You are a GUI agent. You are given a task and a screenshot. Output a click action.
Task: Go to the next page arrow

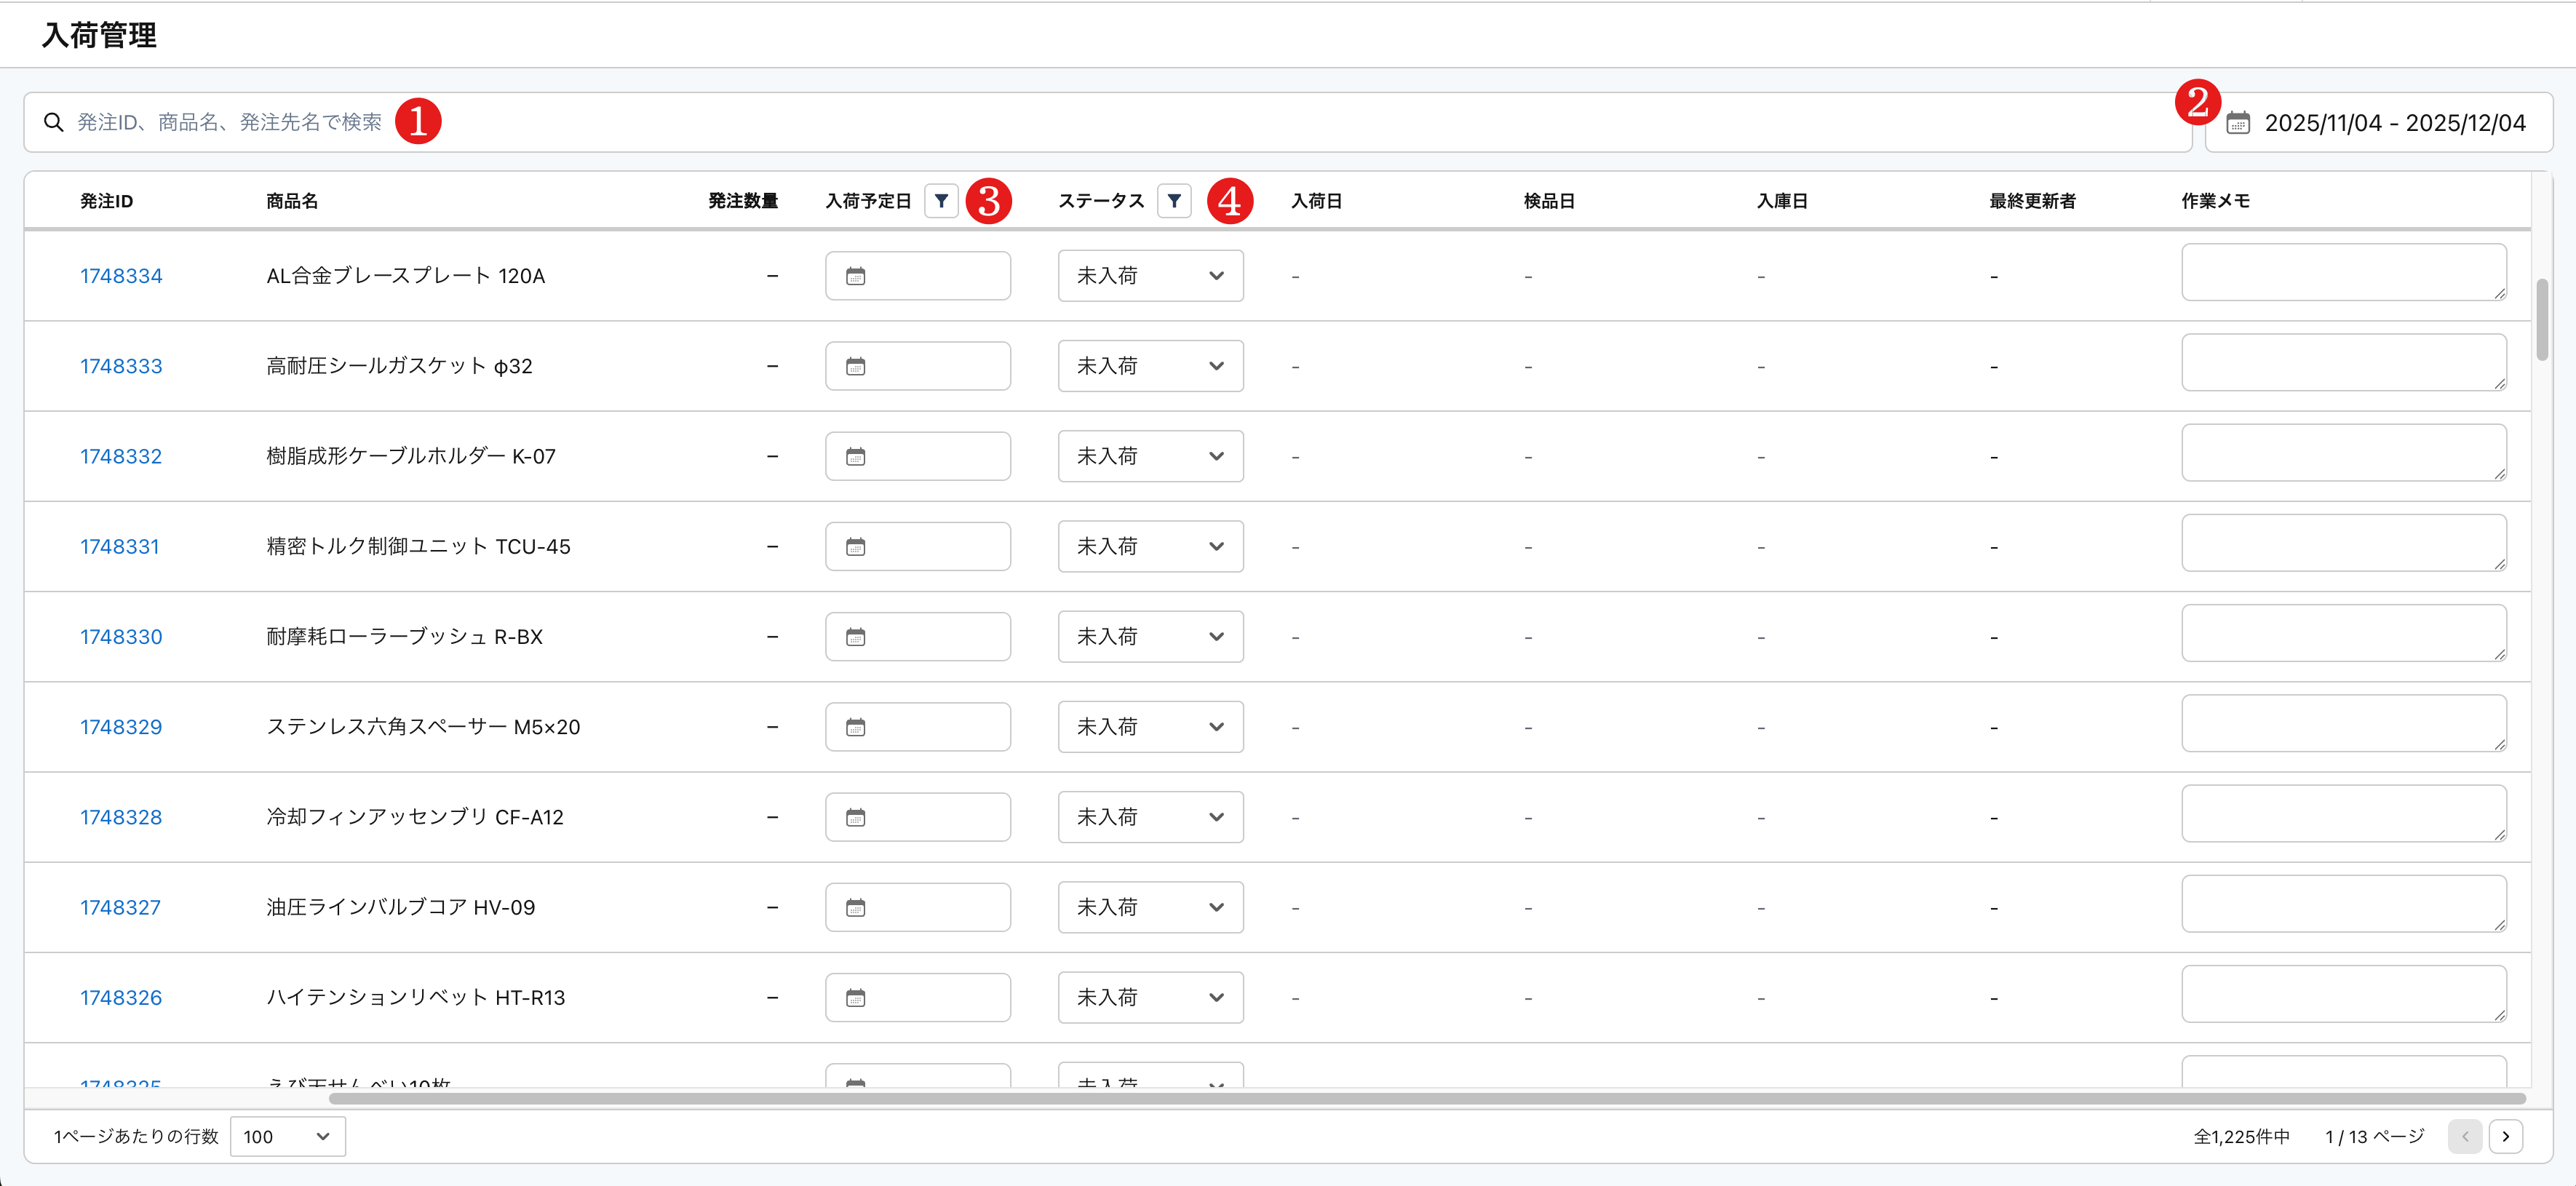[2505, 1136]
